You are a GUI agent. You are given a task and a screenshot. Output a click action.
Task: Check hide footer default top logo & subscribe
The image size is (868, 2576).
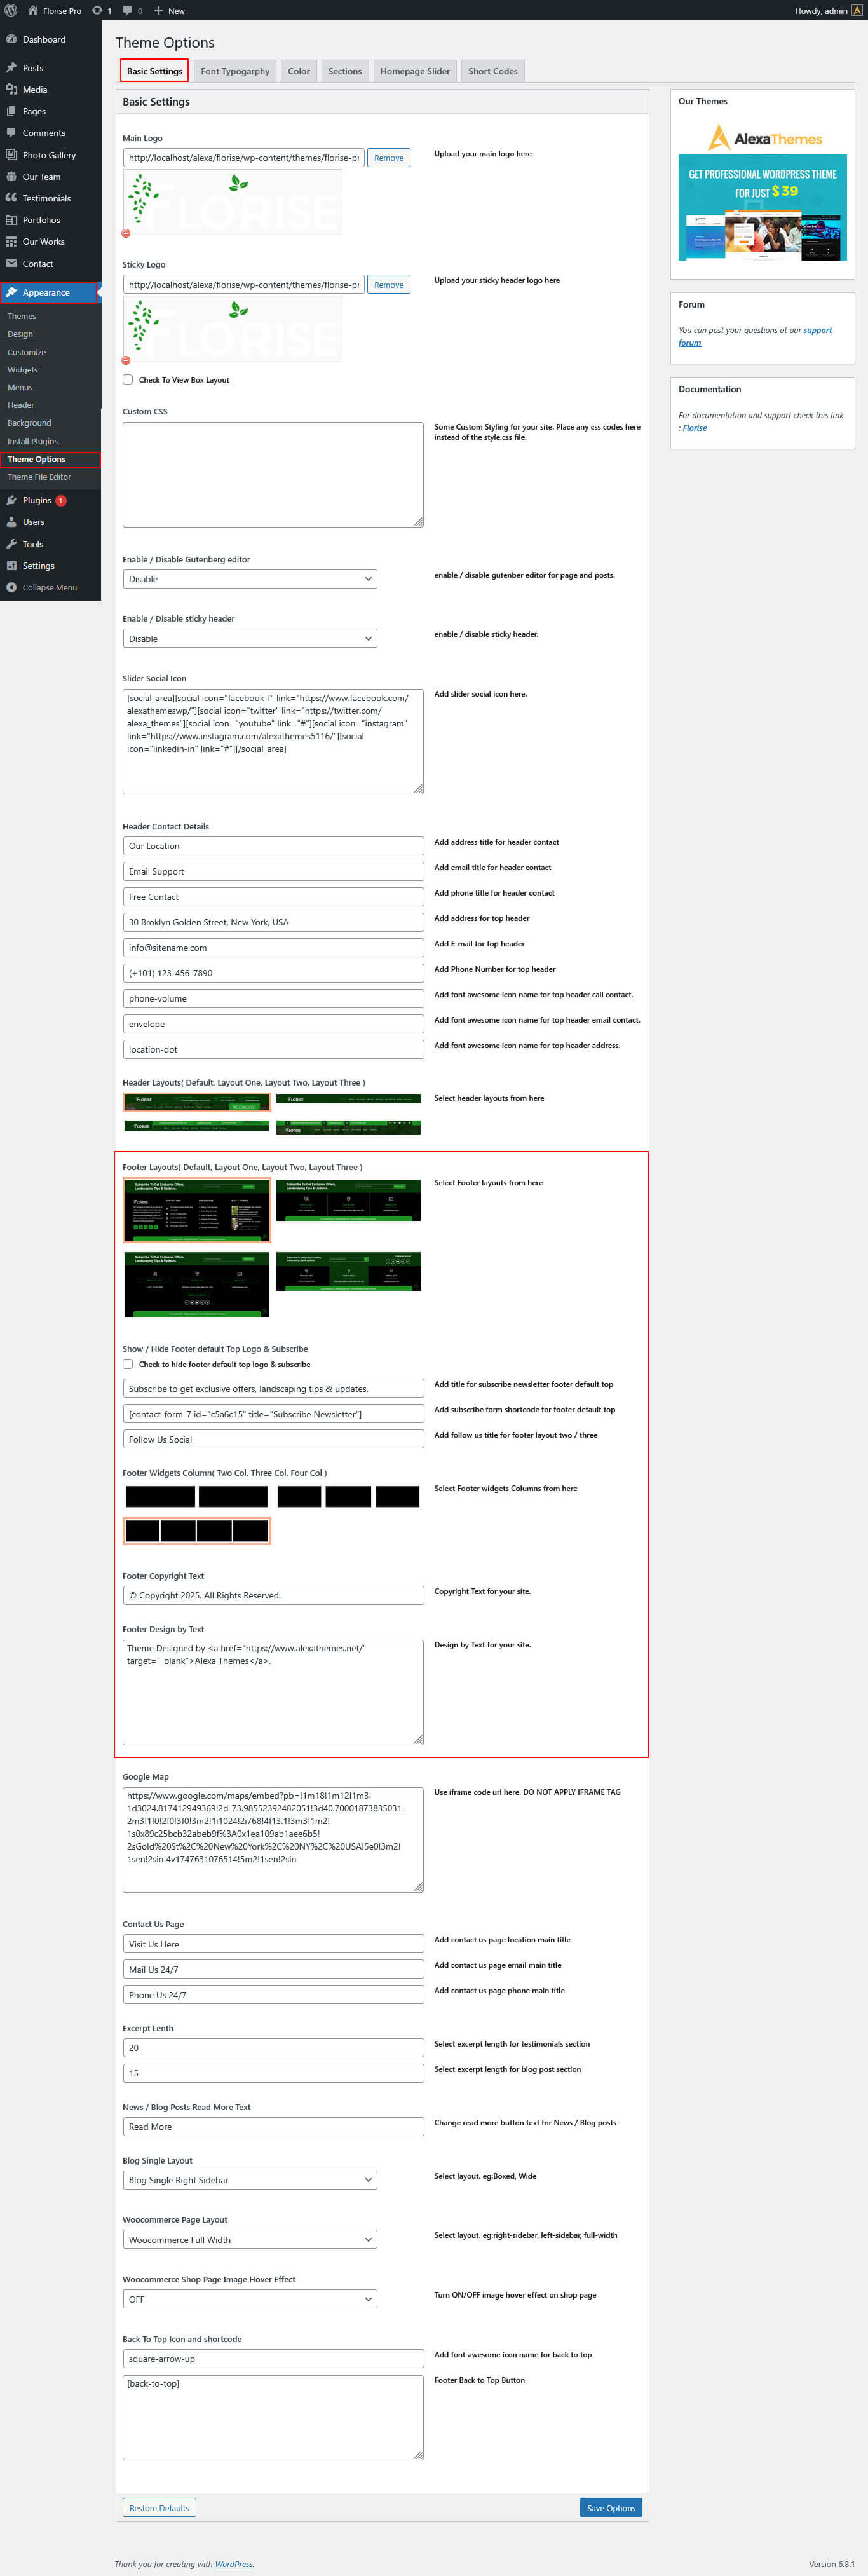pos(128,1364)
